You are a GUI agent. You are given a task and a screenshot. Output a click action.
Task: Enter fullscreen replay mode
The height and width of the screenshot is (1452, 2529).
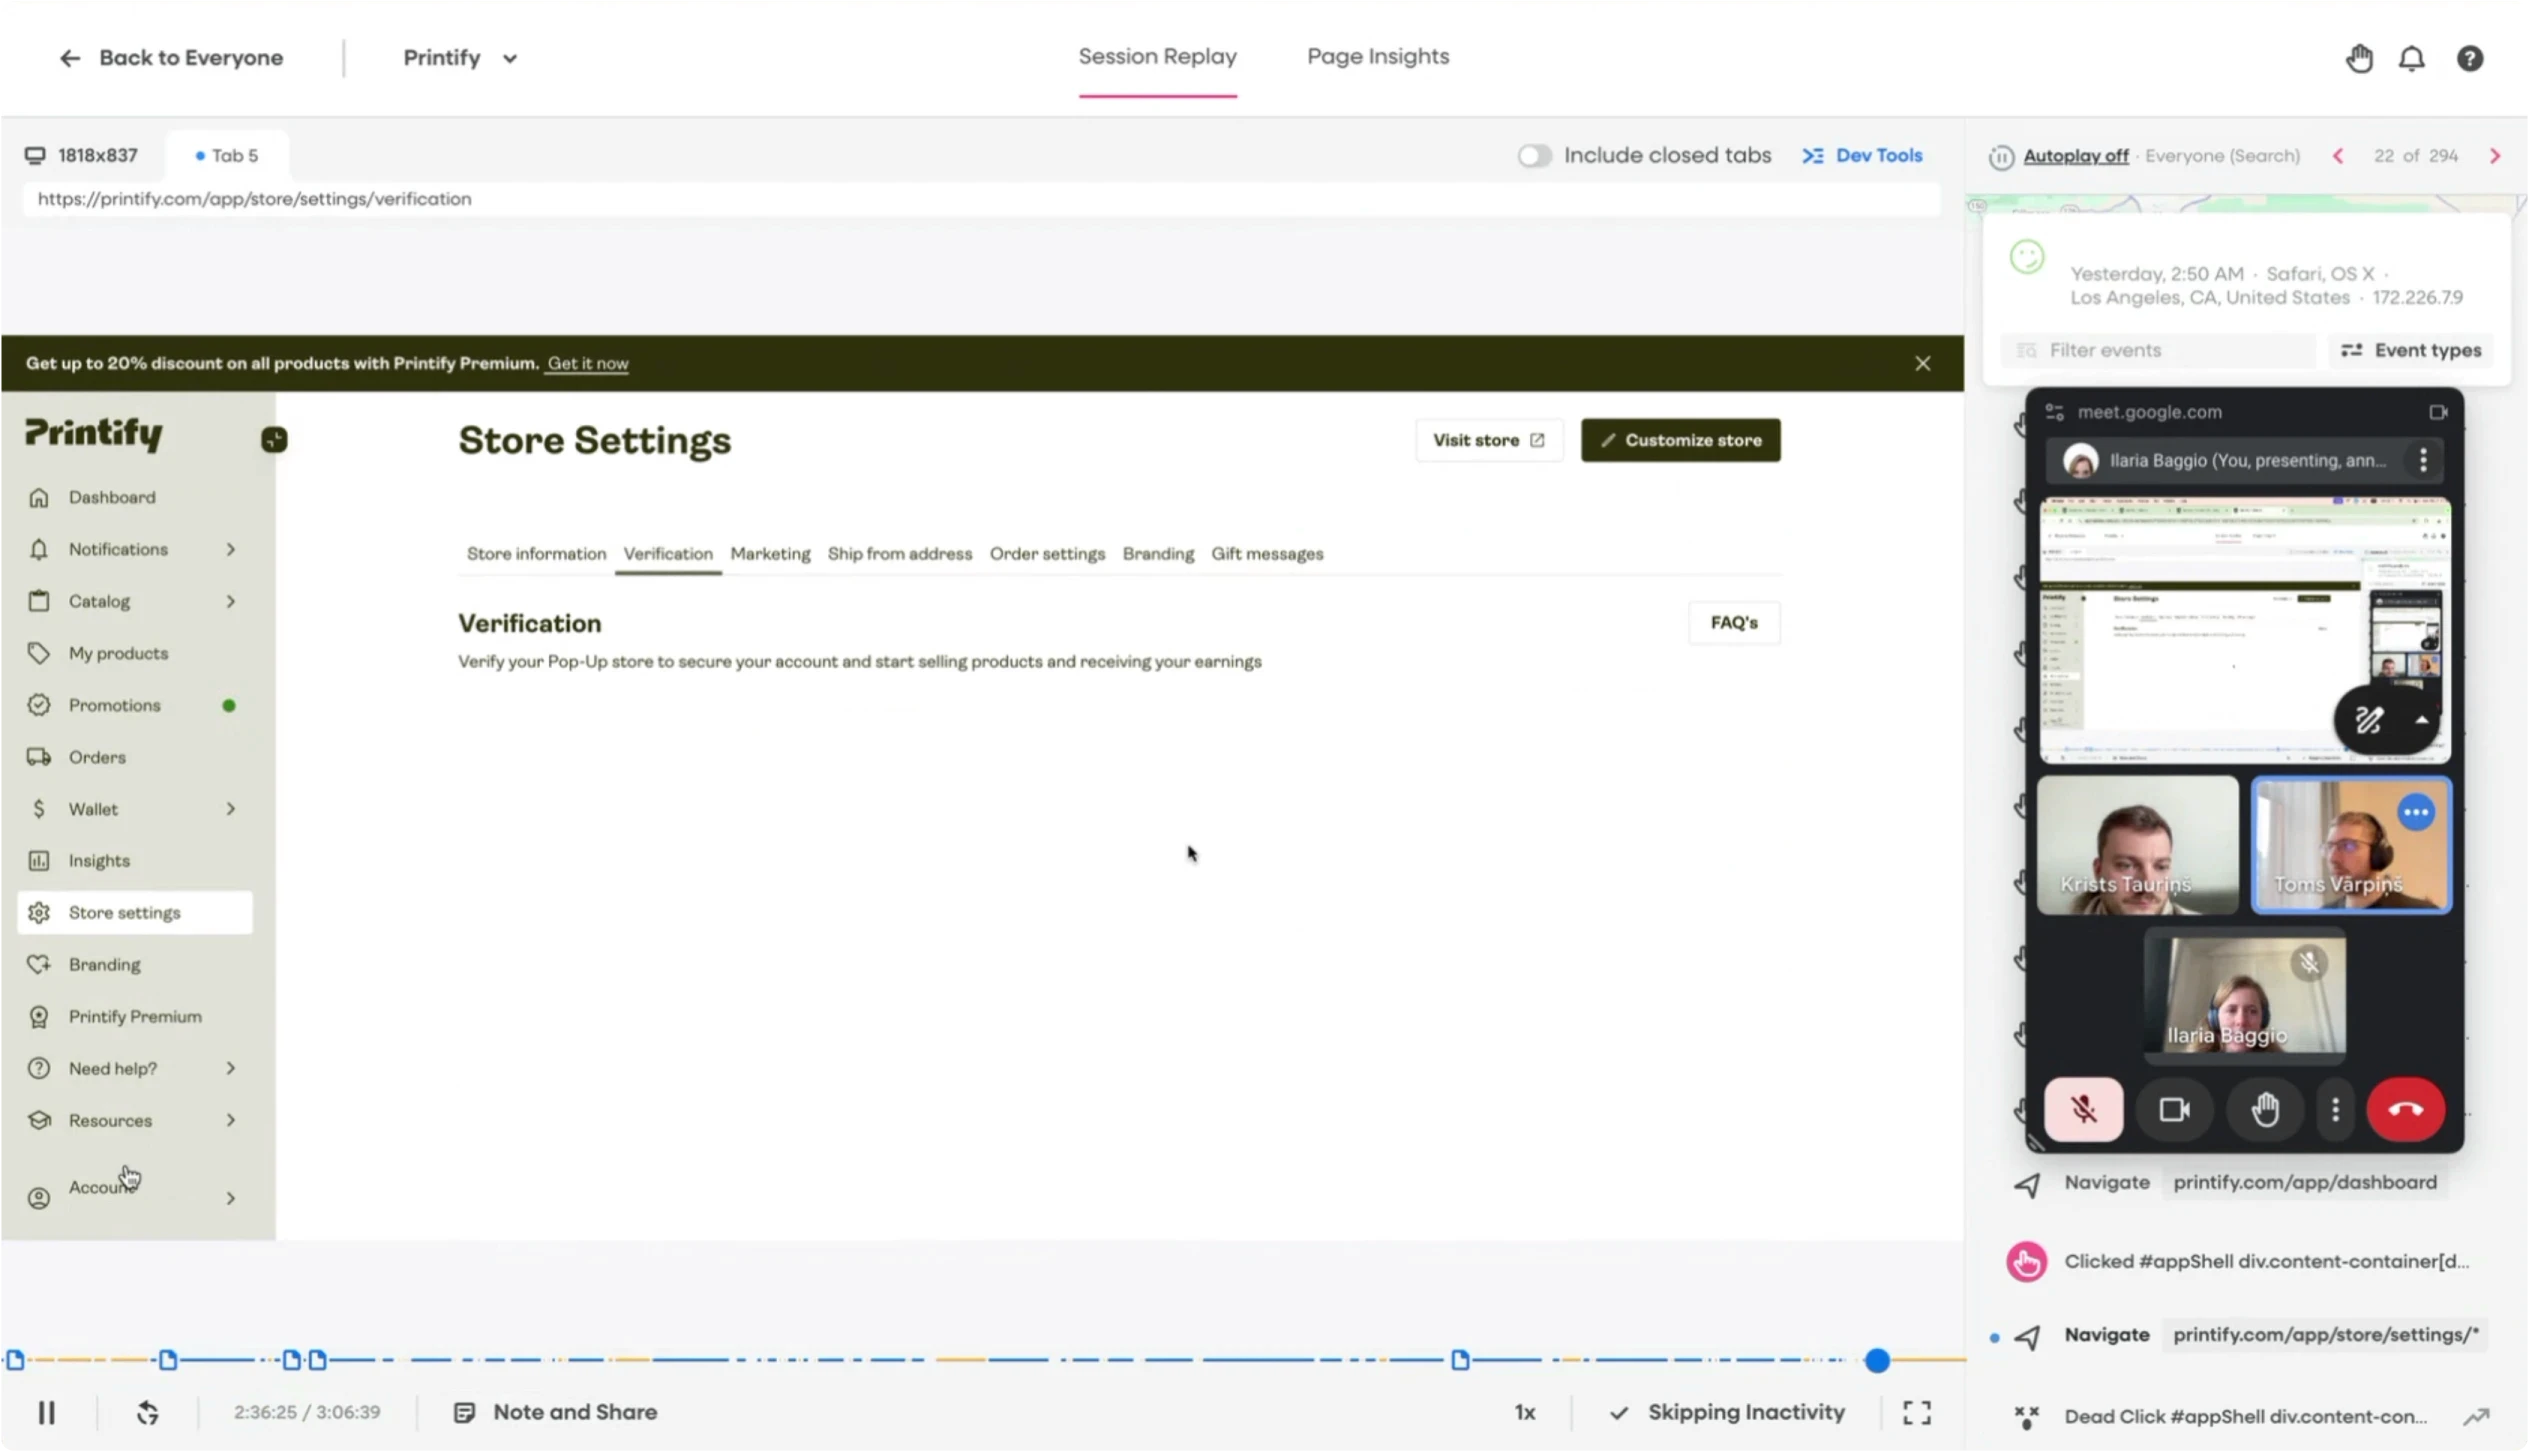1916,1413
